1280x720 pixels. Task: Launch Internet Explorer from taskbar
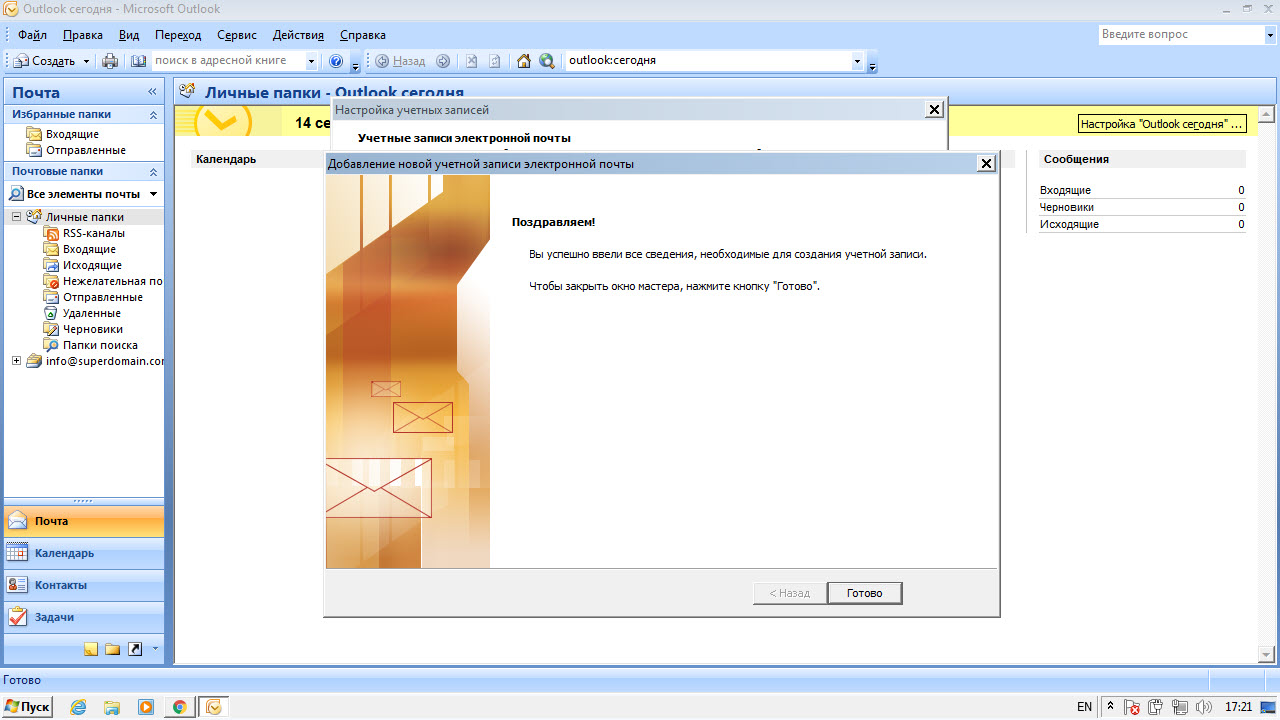(x=78, y=707)
